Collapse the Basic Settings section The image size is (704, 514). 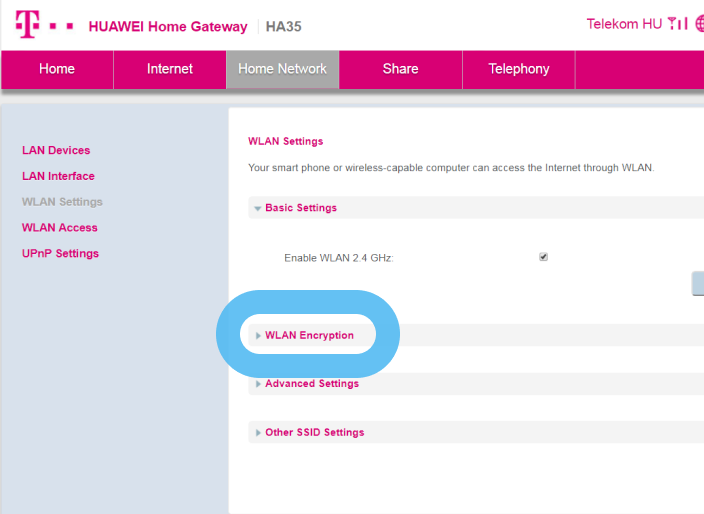pyautogui.click(x=301, y=209)
